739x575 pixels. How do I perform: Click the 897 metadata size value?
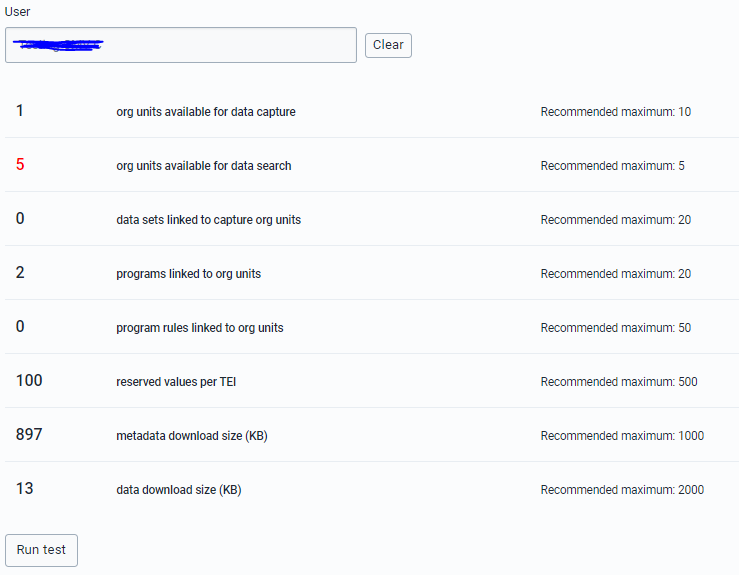pyautogui.click(x=29, y=434)
